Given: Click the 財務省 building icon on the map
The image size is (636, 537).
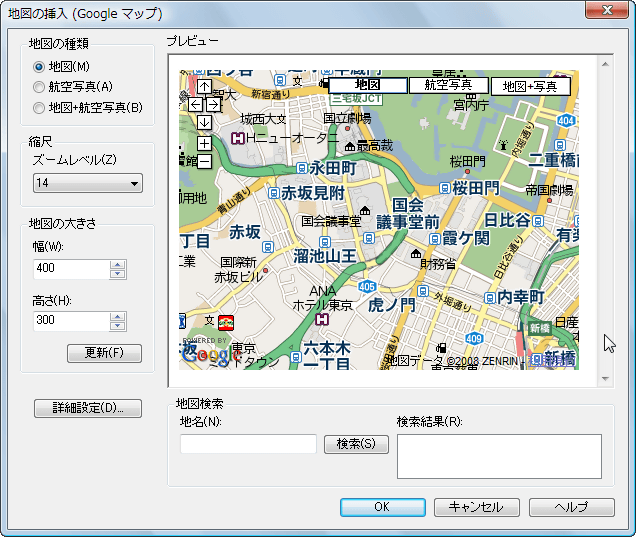Looking at the screenshot, I should pos(416,254).
